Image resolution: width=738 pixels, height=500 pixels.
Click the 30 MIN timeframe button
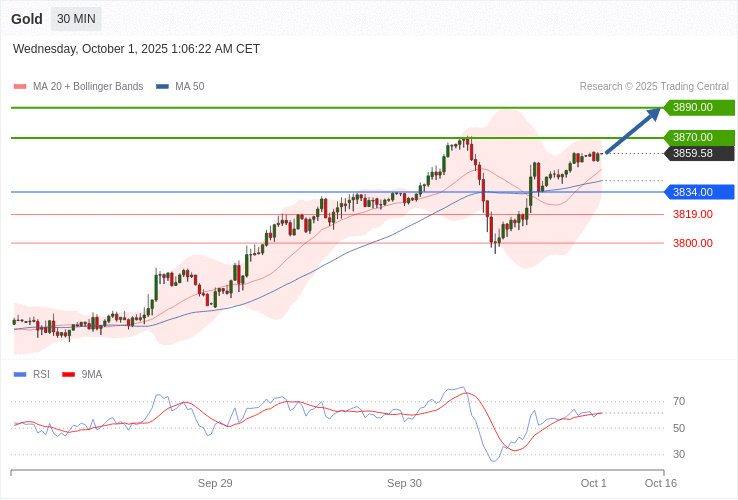tap(76, 19)
